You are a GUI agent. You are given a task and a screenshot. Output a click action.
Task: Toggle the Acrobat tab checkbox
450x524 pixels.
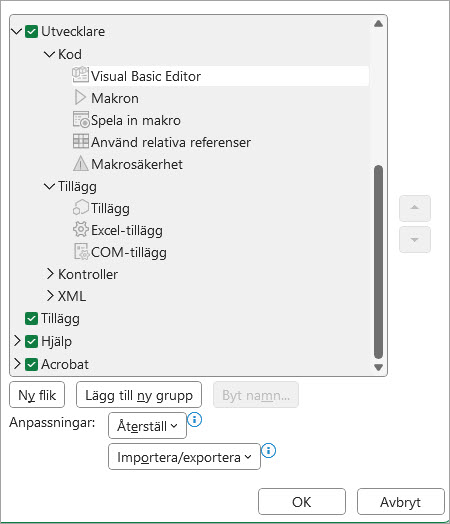pyautogui.click(x=31, y=364)
